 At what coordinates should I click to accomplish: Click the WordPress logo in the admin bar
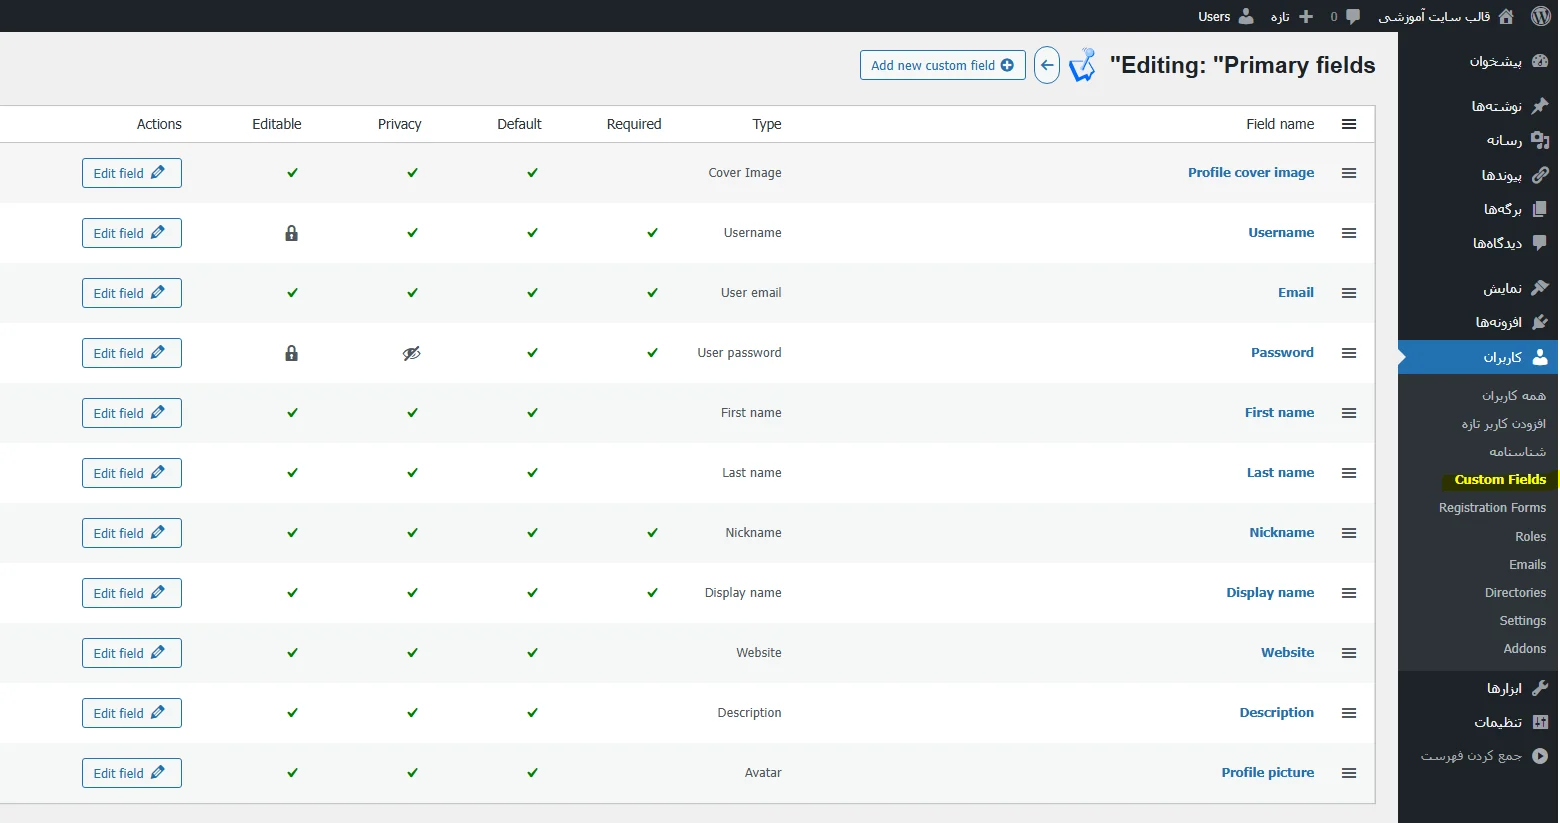click(x=1540, y=16)
